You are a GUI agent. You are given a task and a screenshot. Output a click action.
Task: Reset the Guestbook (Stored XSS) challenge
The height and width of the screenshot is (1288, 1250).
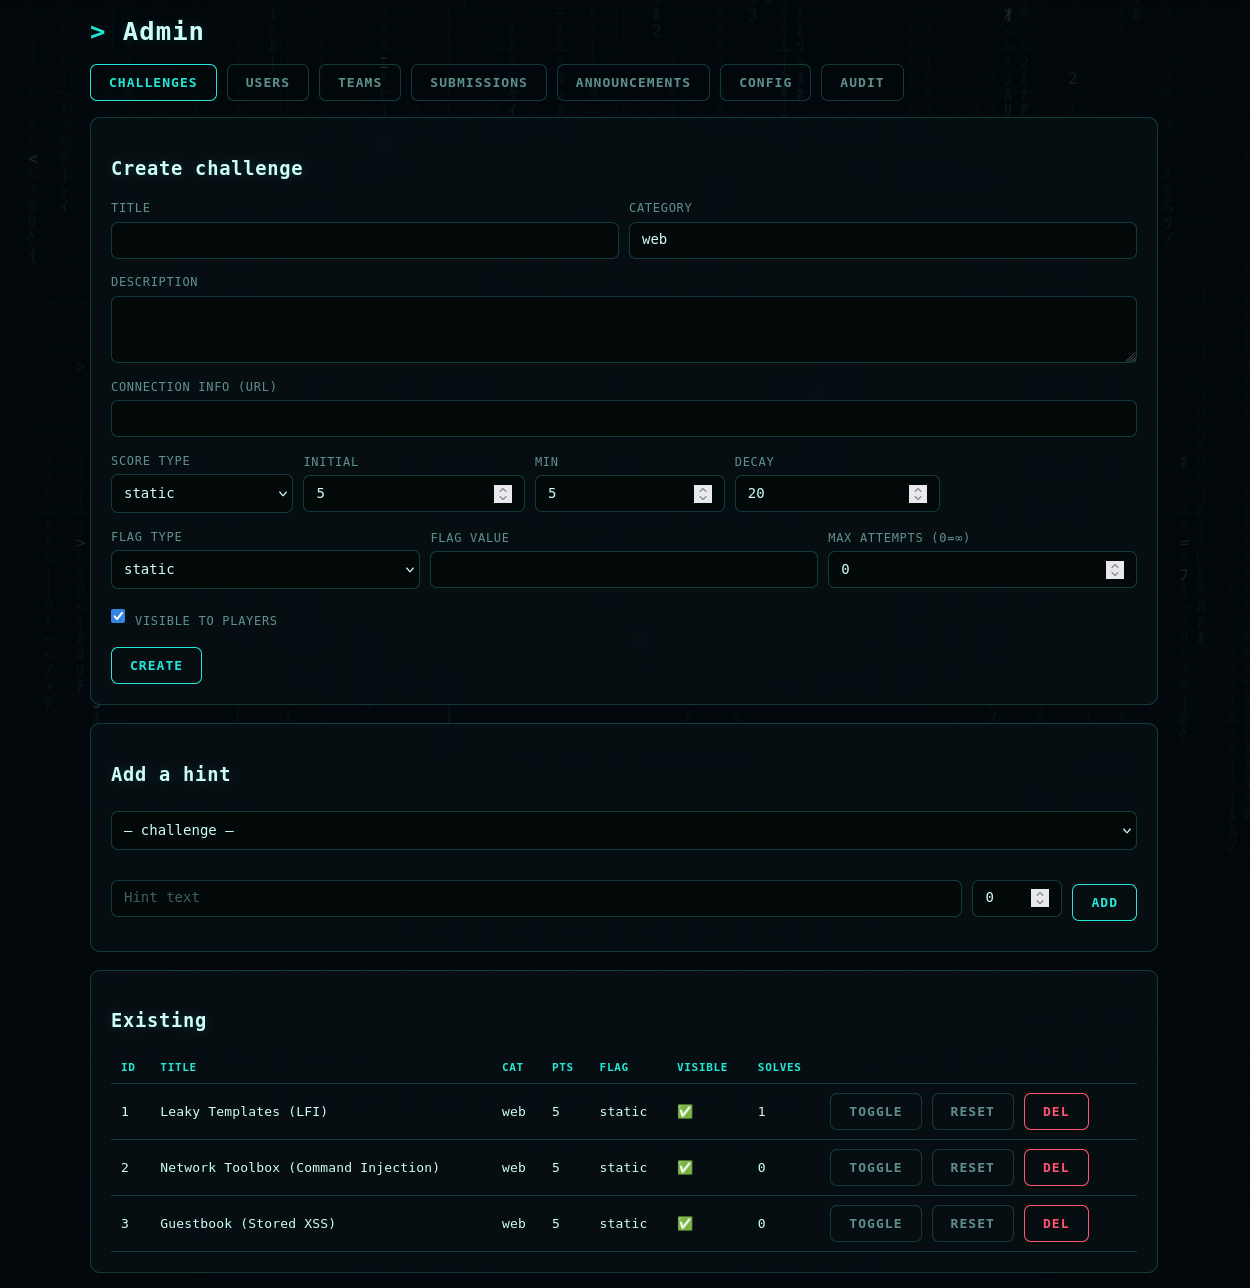pos(972,1224)
